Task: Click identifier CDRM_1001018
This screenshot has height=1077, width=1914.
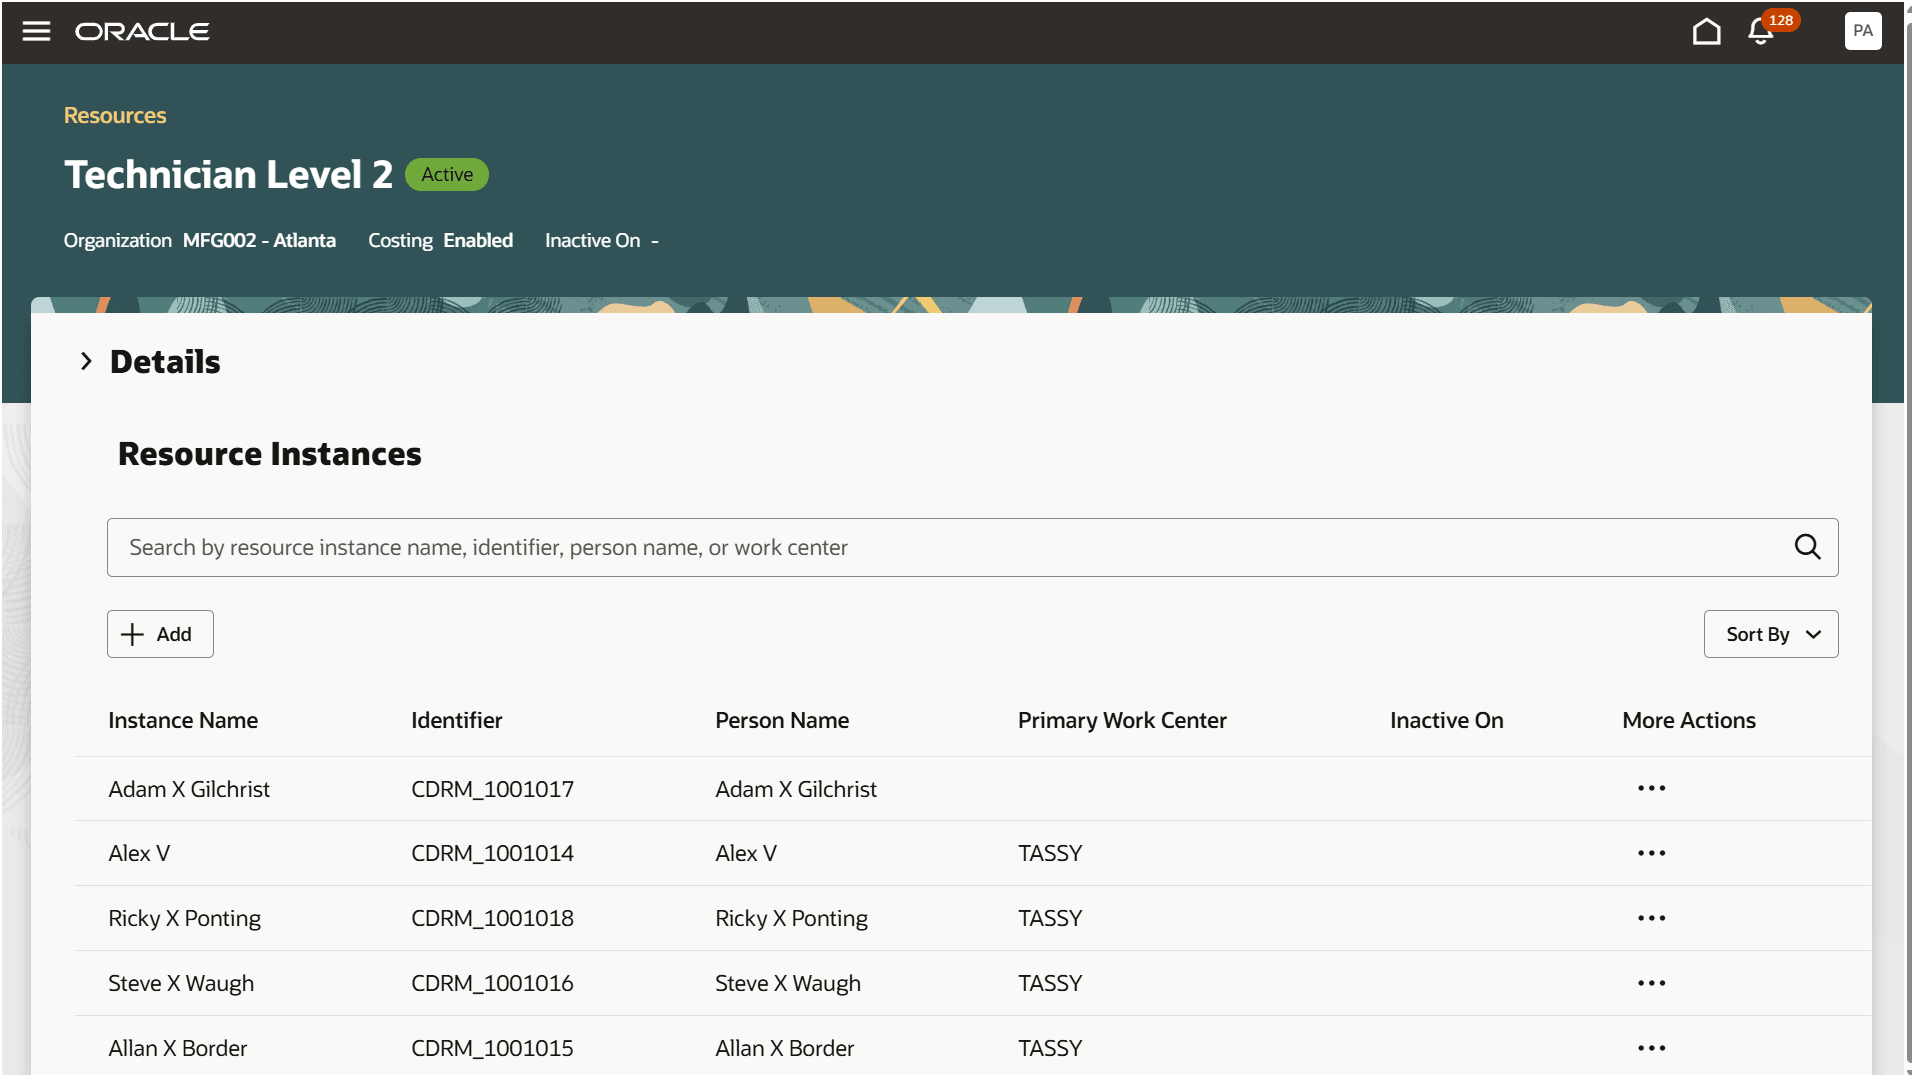Action: point(492,918)
